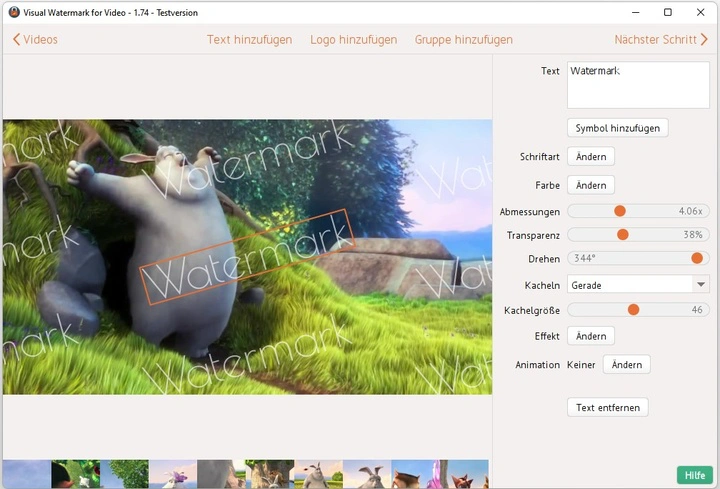Open Hilfe with the green button
The image size is (720, 489).
coord(695,475)
